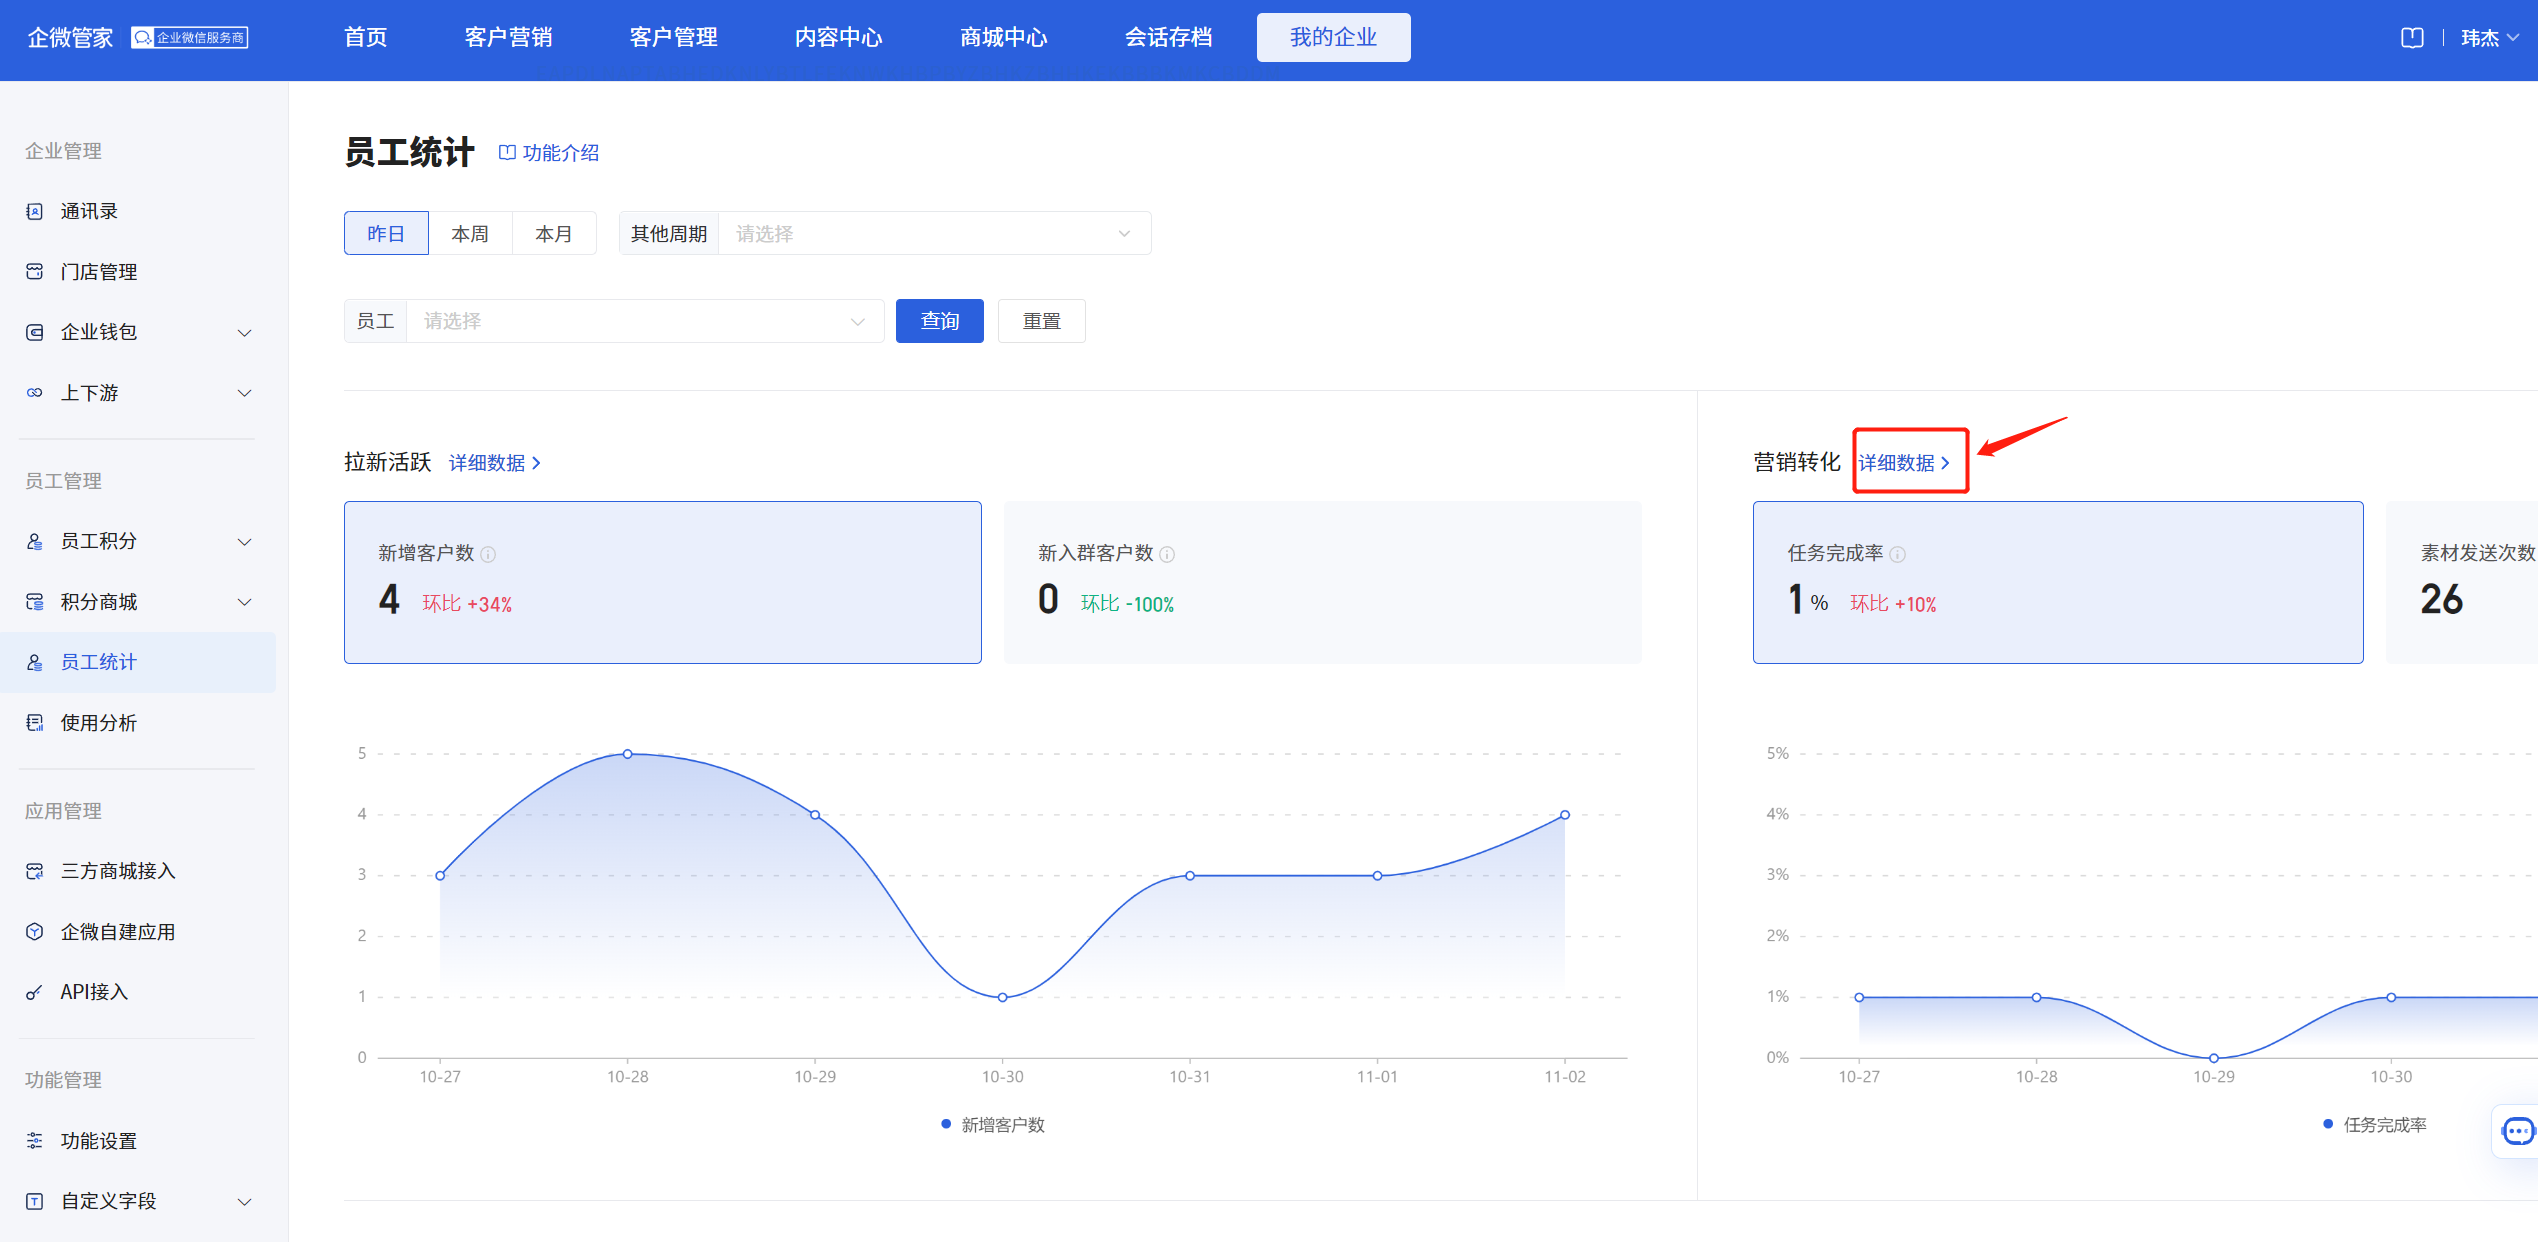Select the 本周 period toggle

pos(470,233)
